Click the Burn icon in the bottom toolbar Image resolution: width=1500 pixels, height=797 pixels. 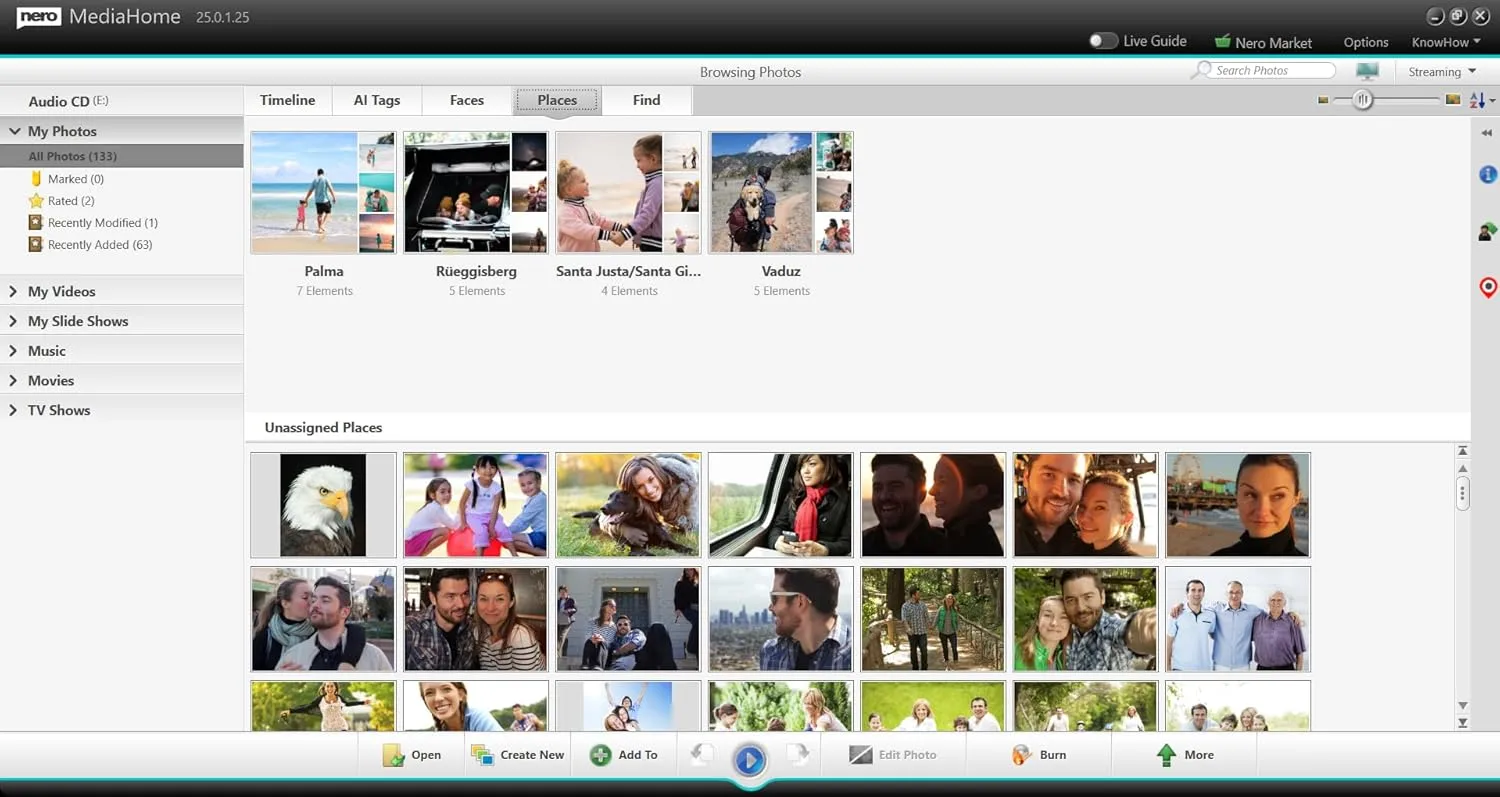[1021, 754]
